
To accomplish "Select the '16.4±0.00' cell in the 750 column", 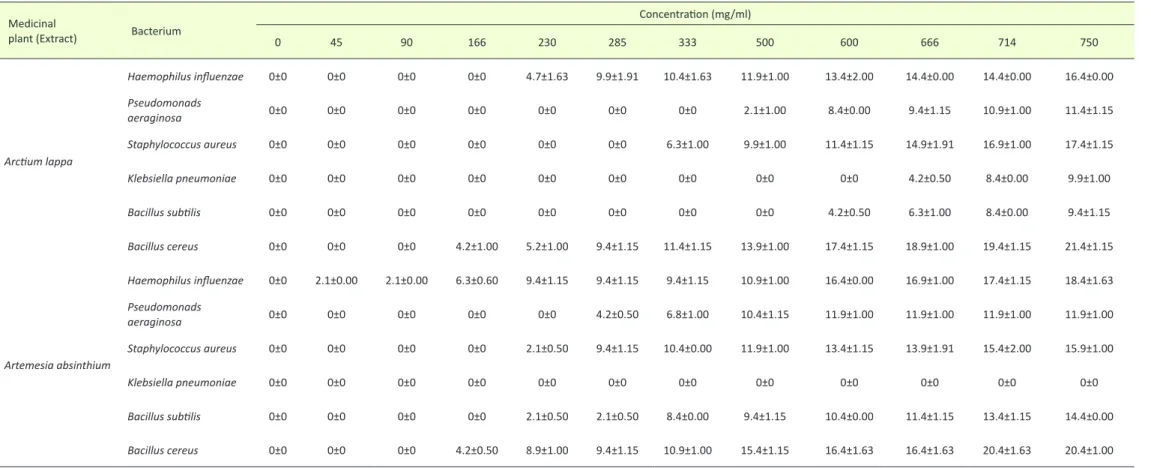I will point(1089,76).
